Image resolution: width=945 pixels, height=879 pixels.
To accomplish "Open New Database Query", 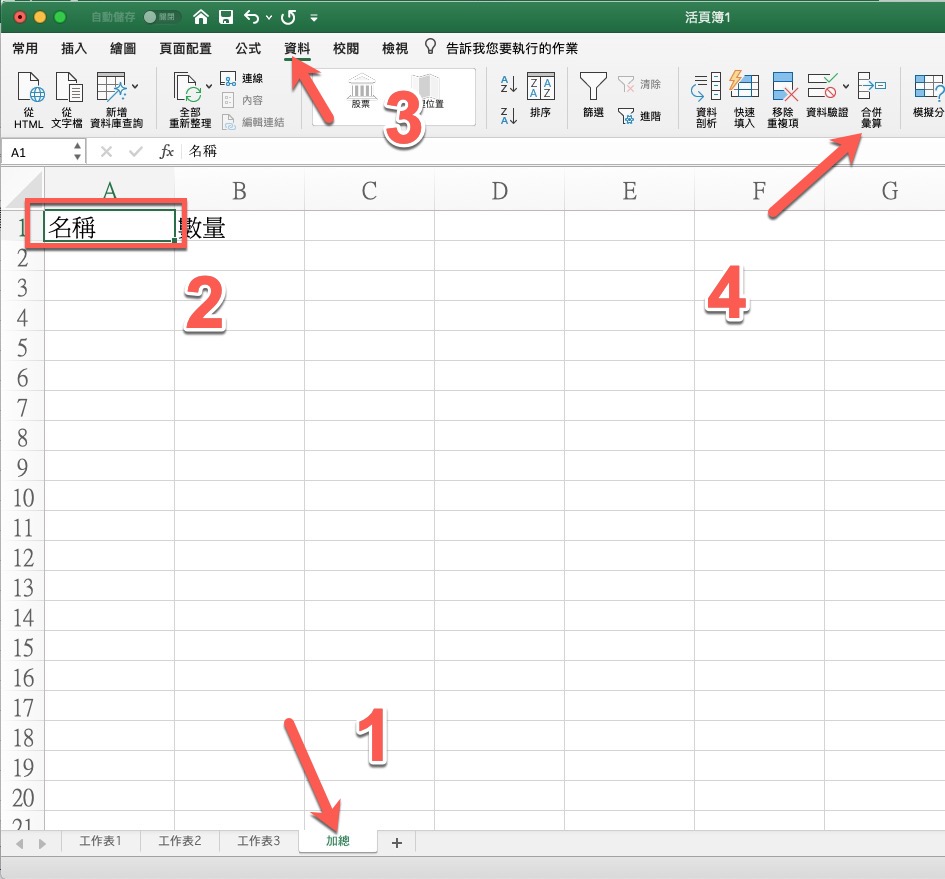I will (x=115, y=100).
